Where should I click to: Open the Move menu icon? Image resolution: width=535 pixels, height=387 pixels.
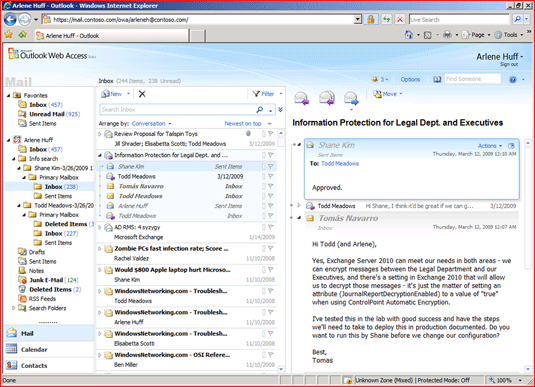377,94
